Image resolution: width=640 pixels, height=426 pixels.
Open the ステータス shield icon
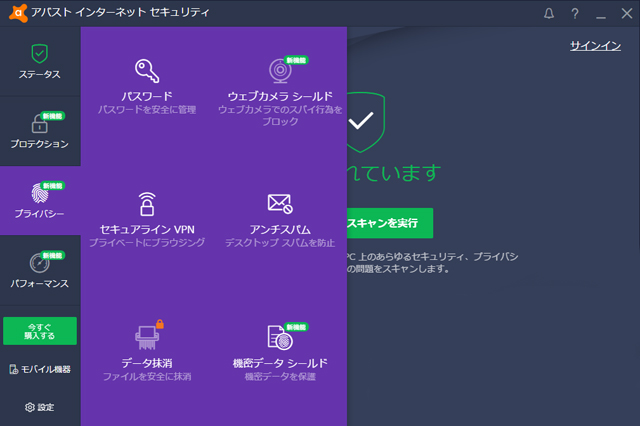[40, 53]
